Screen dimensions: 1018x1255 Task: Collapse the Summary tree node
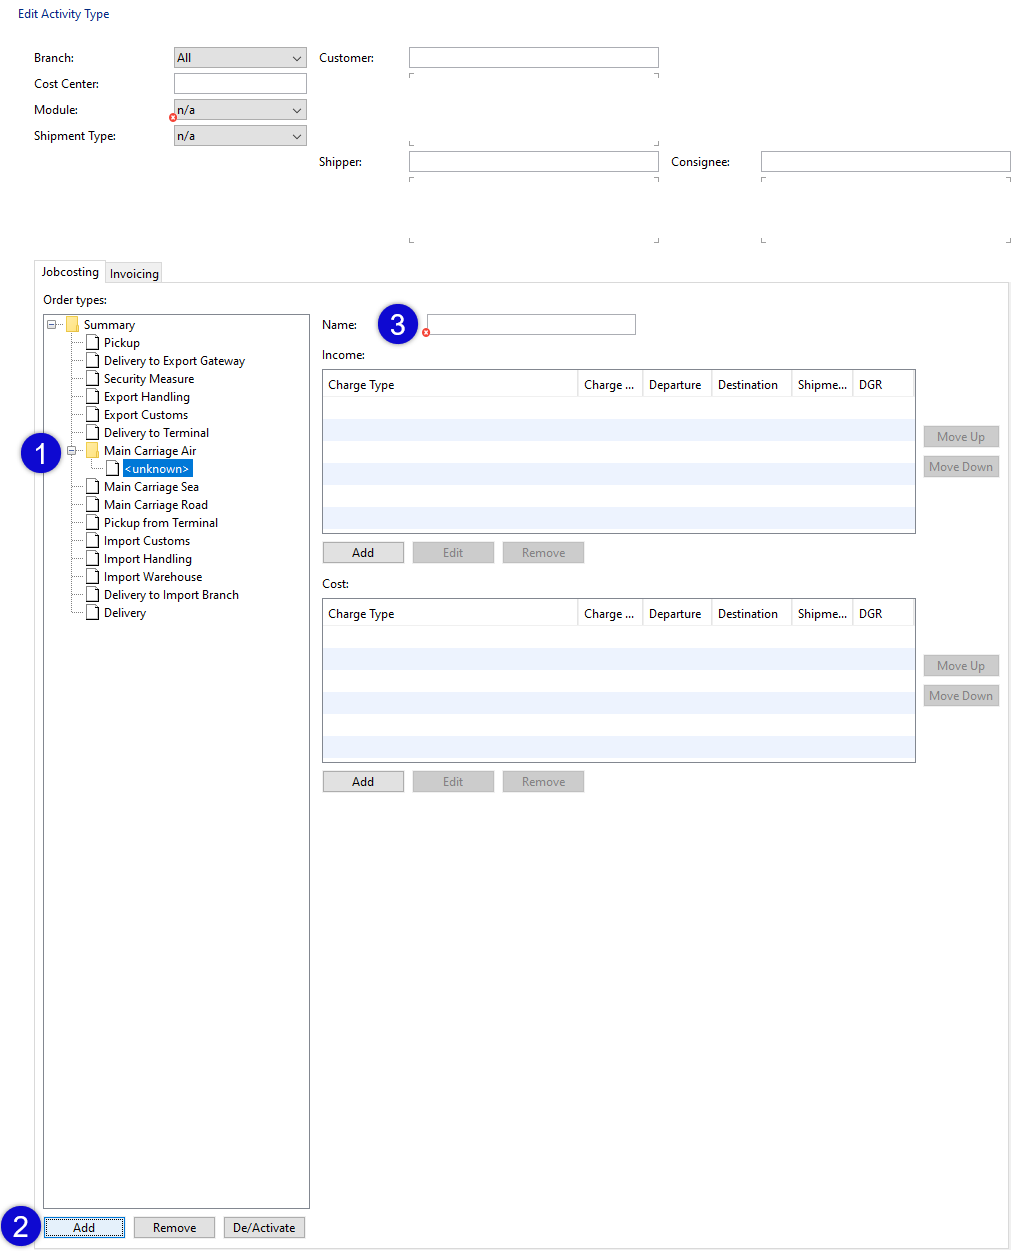(x=50, y=324)
